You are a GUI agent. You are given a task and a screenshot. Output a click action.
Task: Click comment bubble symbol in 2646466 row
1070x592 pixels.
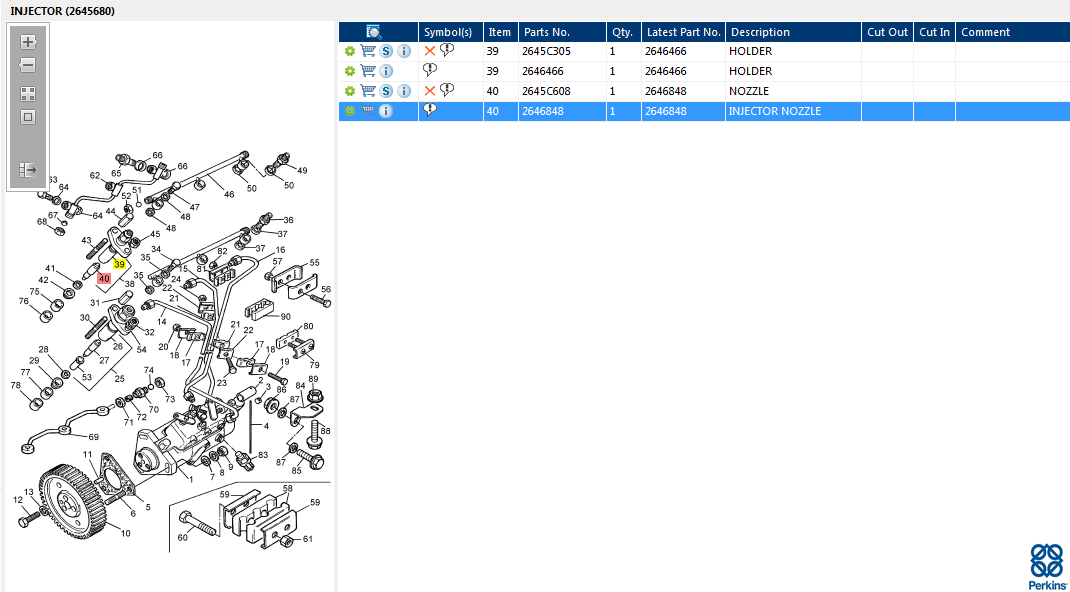[430, 70]
